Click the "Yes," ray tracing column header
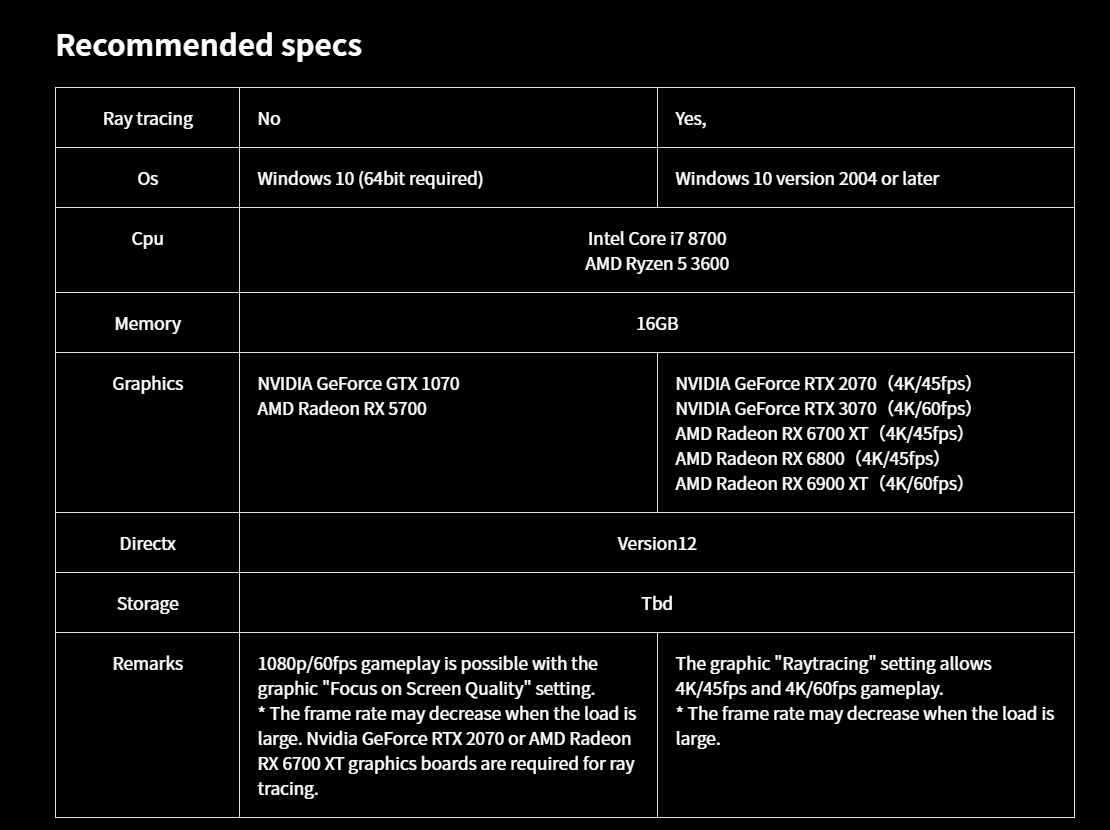 (x=690, y=119)
